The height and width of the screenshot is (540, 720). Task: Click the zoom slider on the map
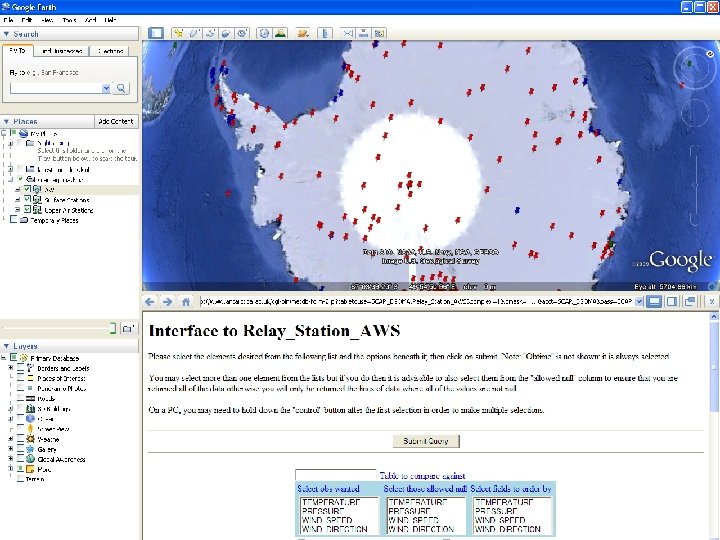click(695, 185)
